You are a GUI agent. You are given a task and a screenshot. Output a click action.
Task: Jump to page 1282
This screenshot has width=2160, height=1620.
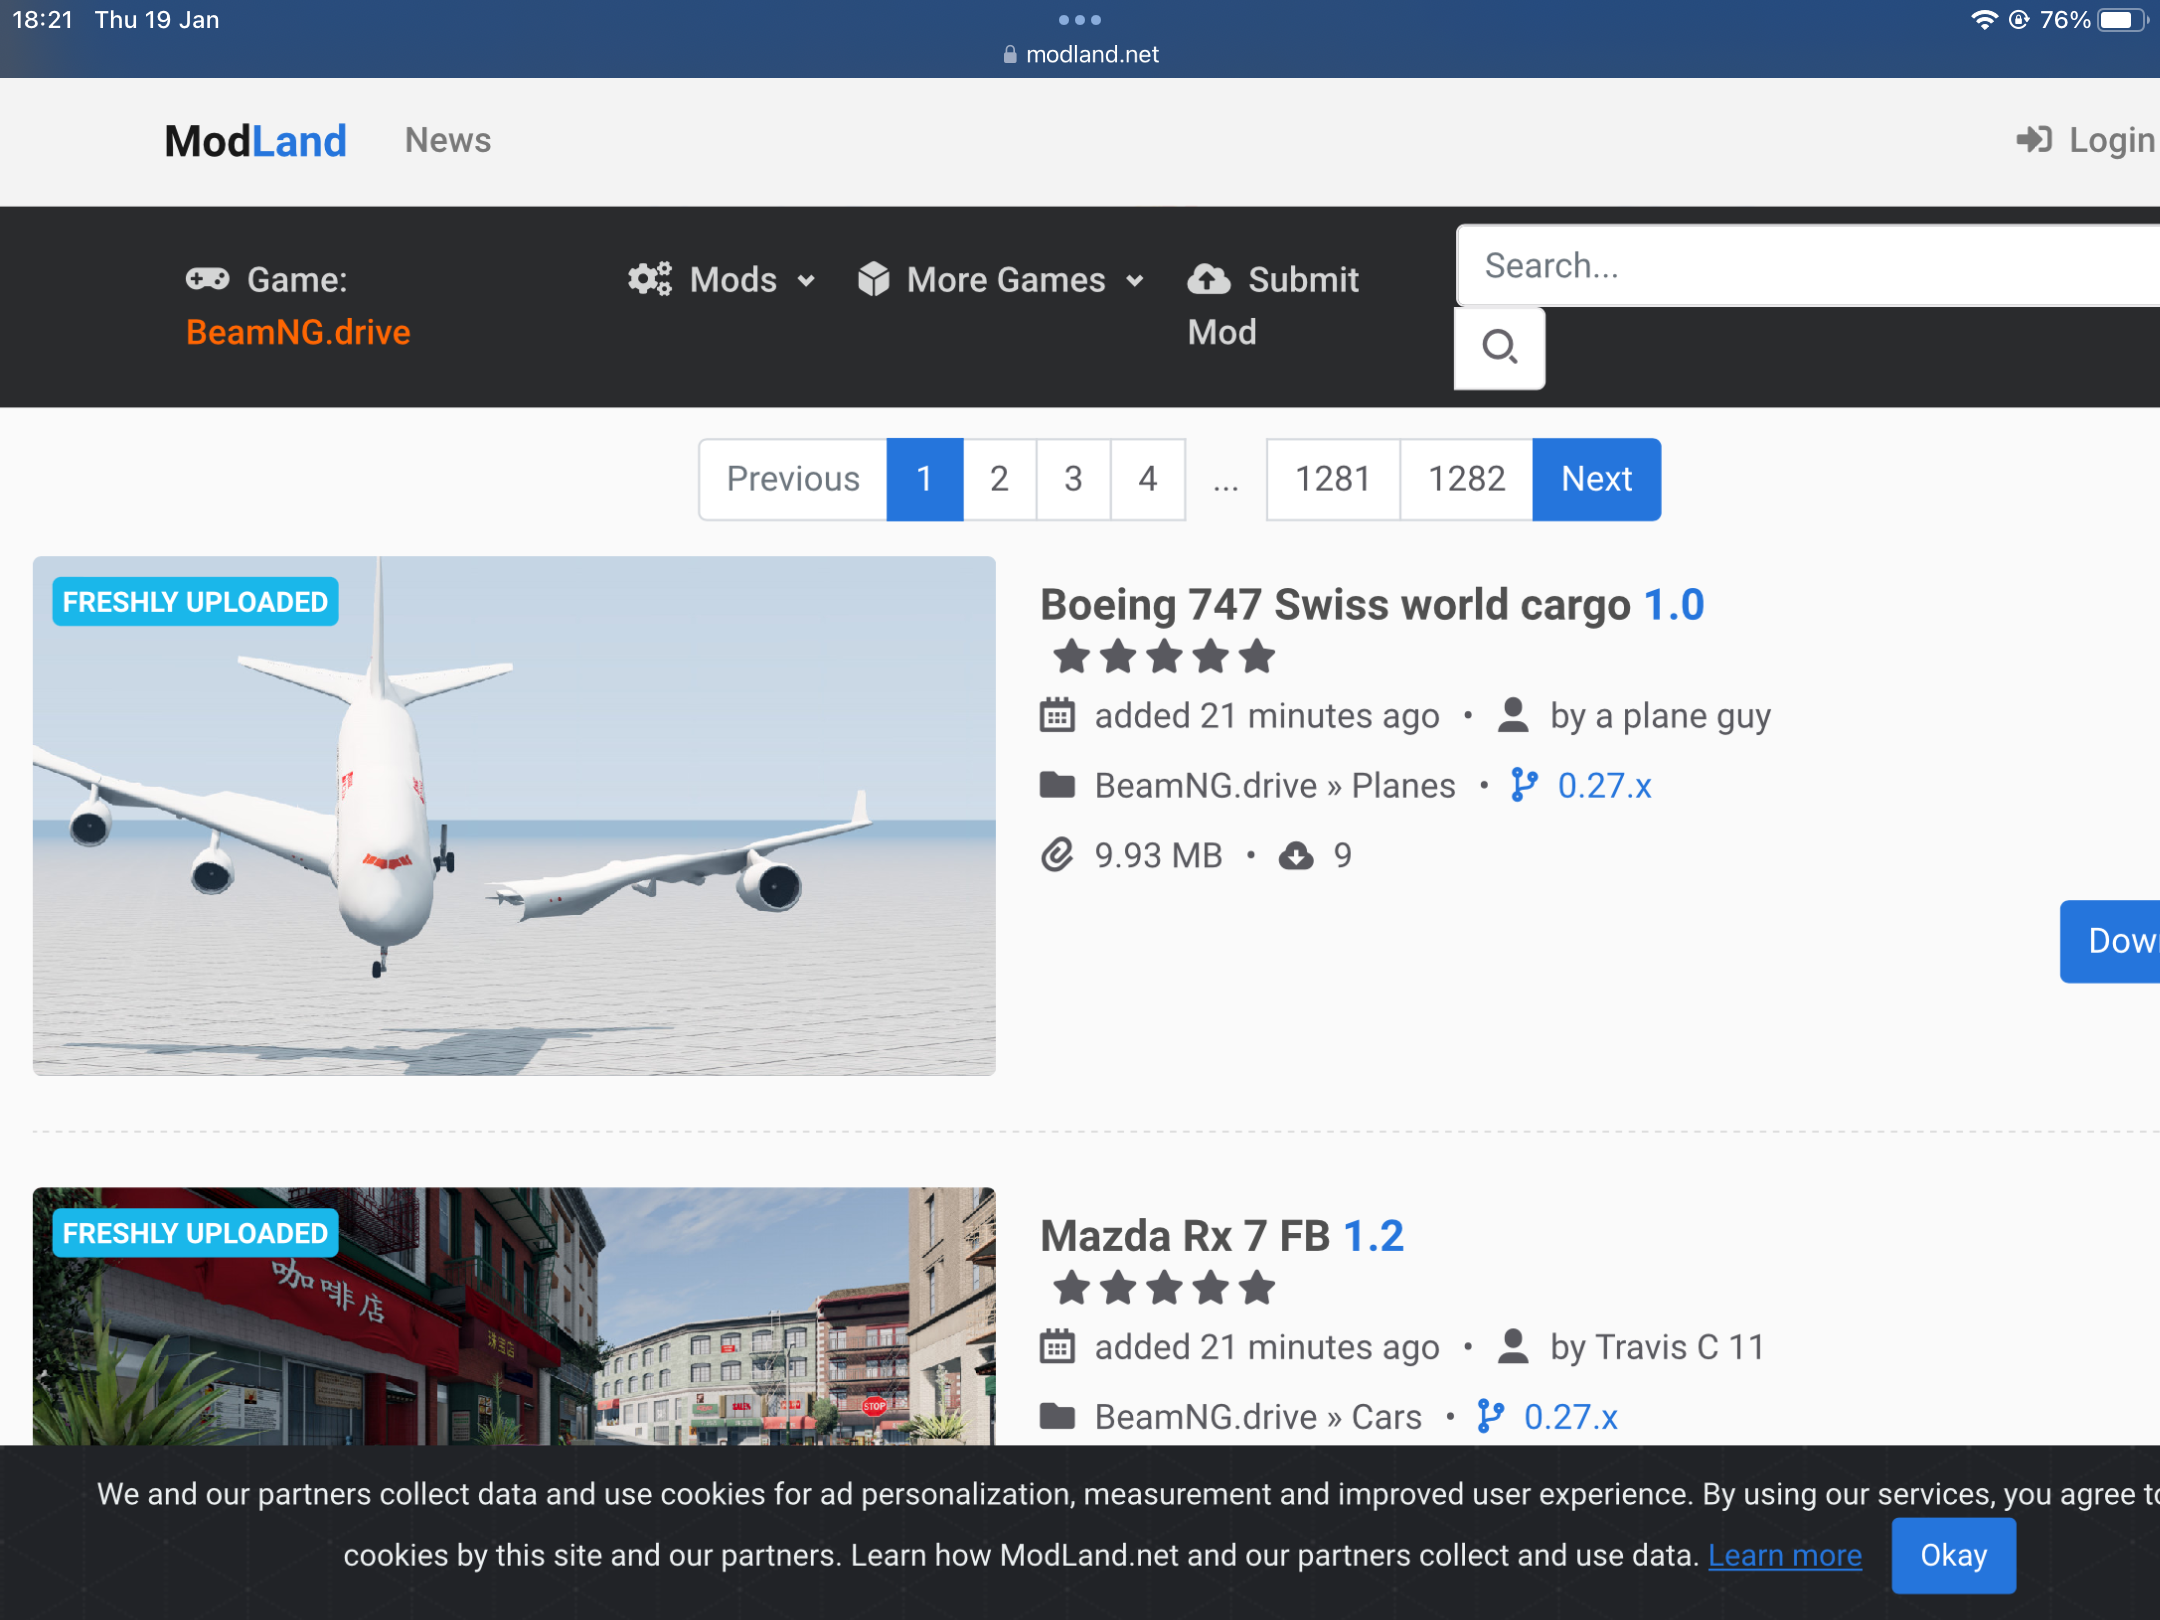1465,479
